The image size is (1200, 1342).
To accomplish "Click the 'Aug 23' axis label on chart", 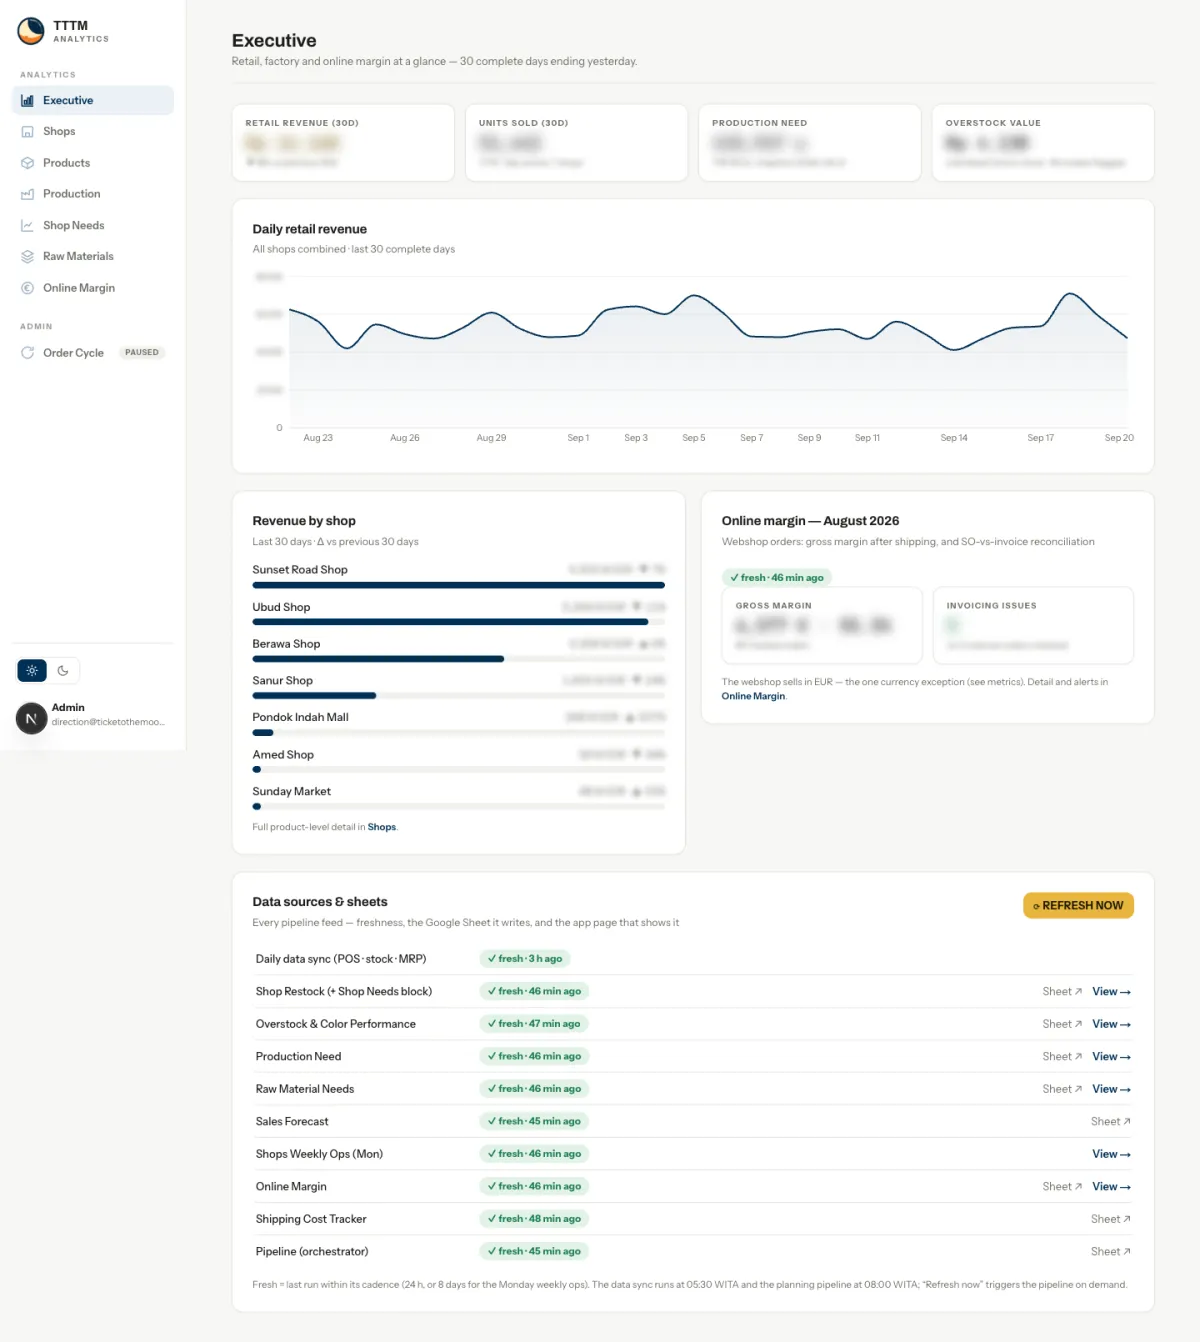I will coord(318,438).
